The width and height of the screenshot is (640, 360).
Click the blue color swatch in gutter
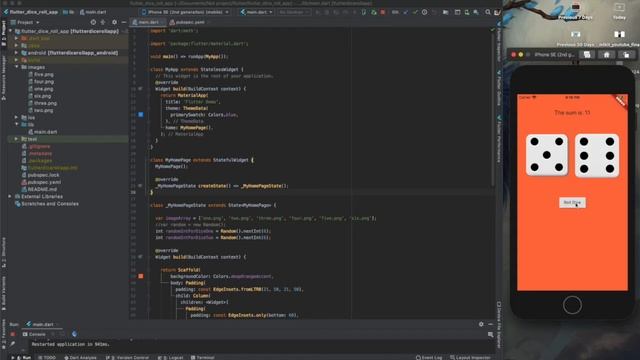[141, 115]
